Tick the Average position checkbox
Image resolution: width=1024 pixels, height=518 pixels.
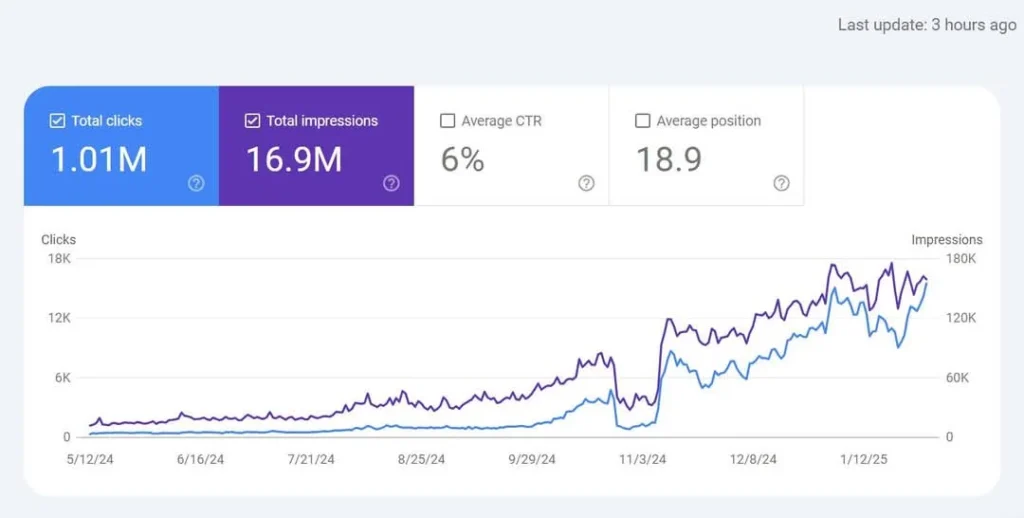643,121
